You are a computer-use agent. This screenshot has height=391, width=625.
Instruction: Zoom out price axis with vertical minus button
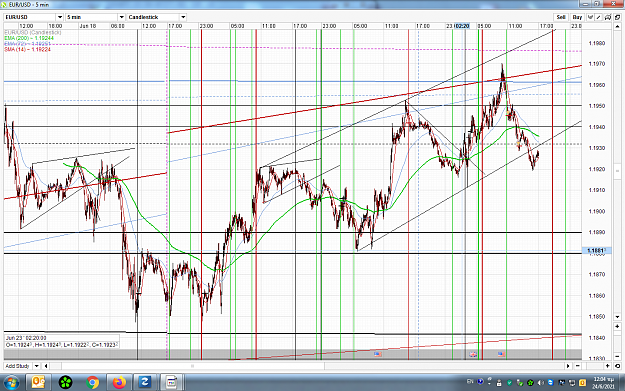pyautogui.click(x=617, y=356)
